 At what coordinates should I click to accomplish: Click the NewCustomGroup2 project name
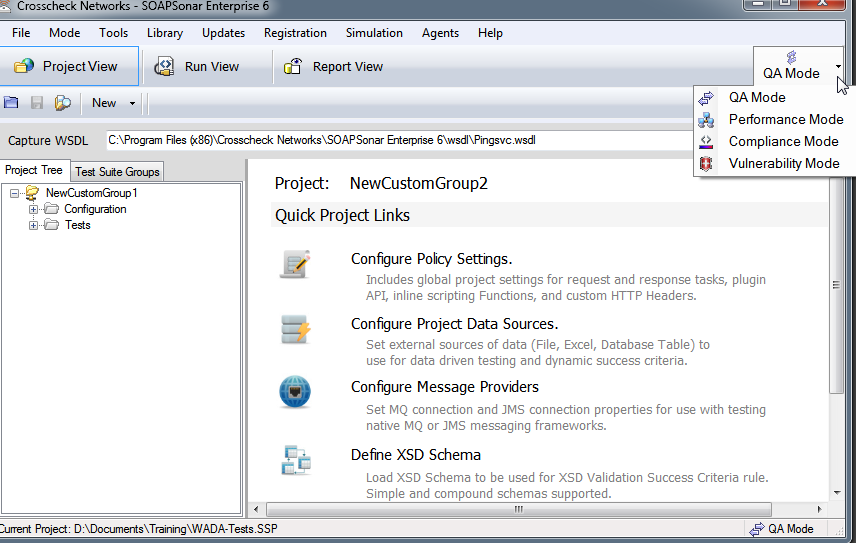[x=418, y=183]
